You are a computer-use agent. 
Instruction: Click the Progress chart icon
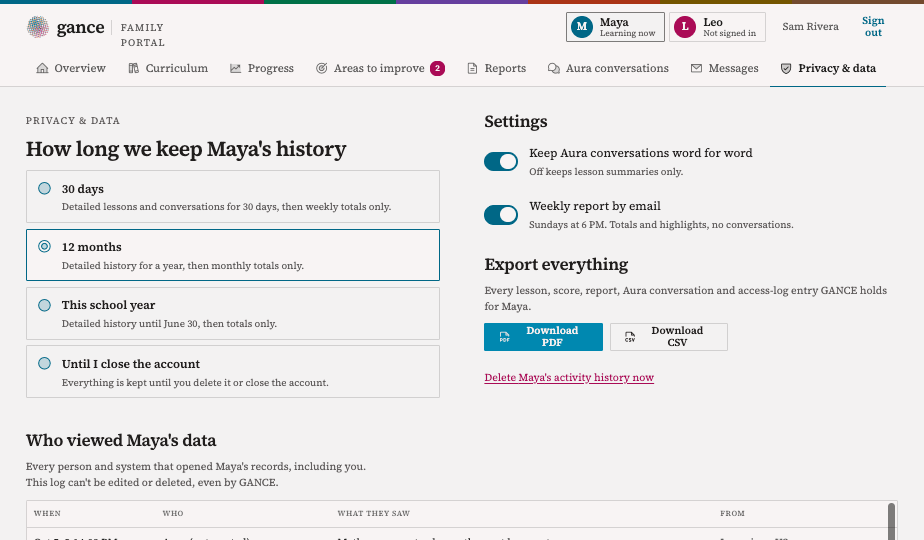click(x=236, y=68)
